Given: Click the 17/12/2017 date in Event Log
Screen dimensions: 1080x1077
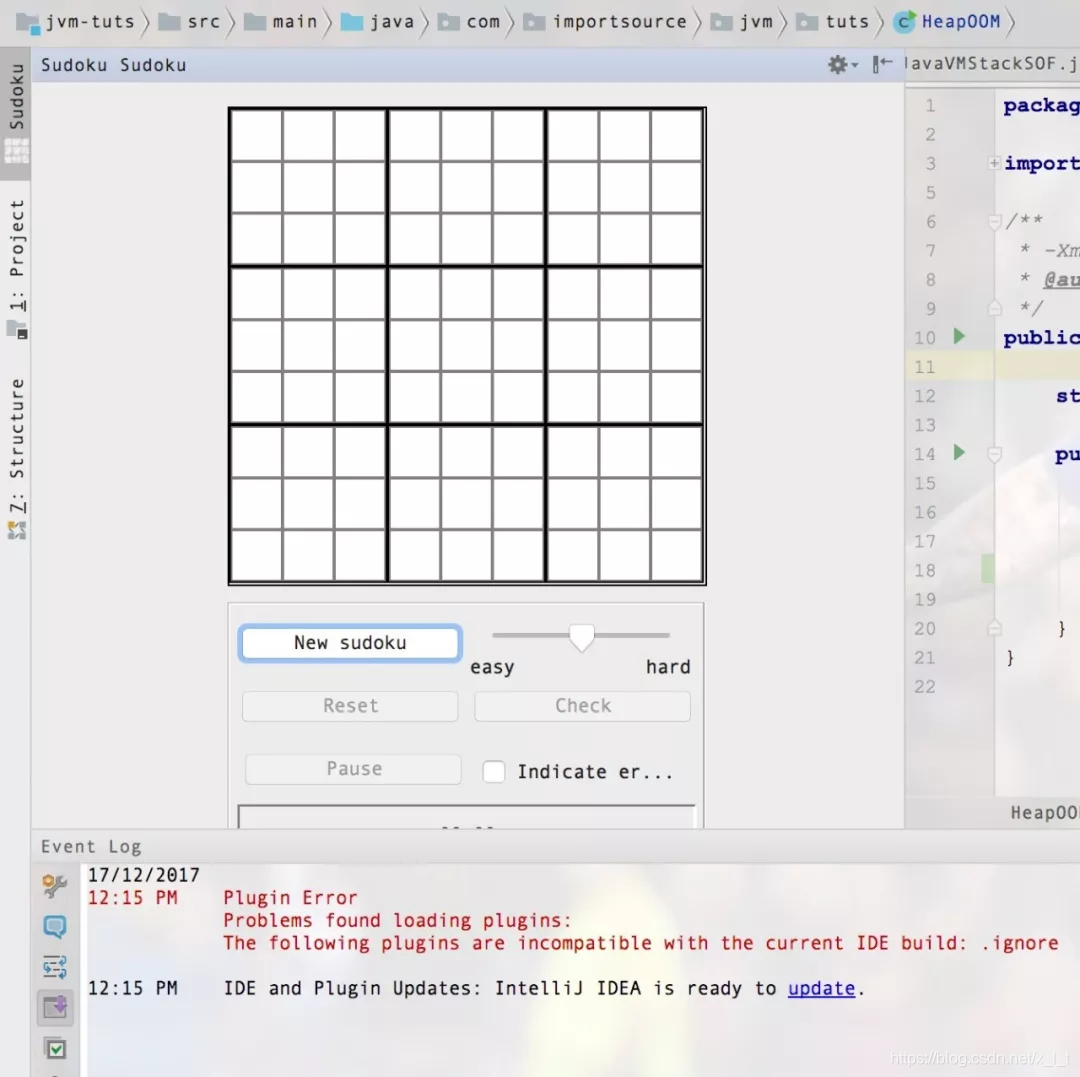Looking at the screenshot, I should pyautogui.click(x=143, y=875).
